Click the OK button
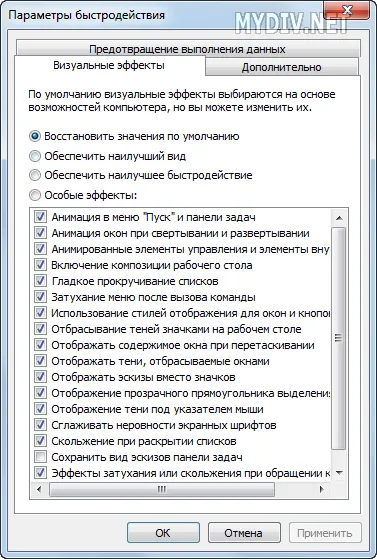This screenshot has width=377, height=559. click(163, 533)
